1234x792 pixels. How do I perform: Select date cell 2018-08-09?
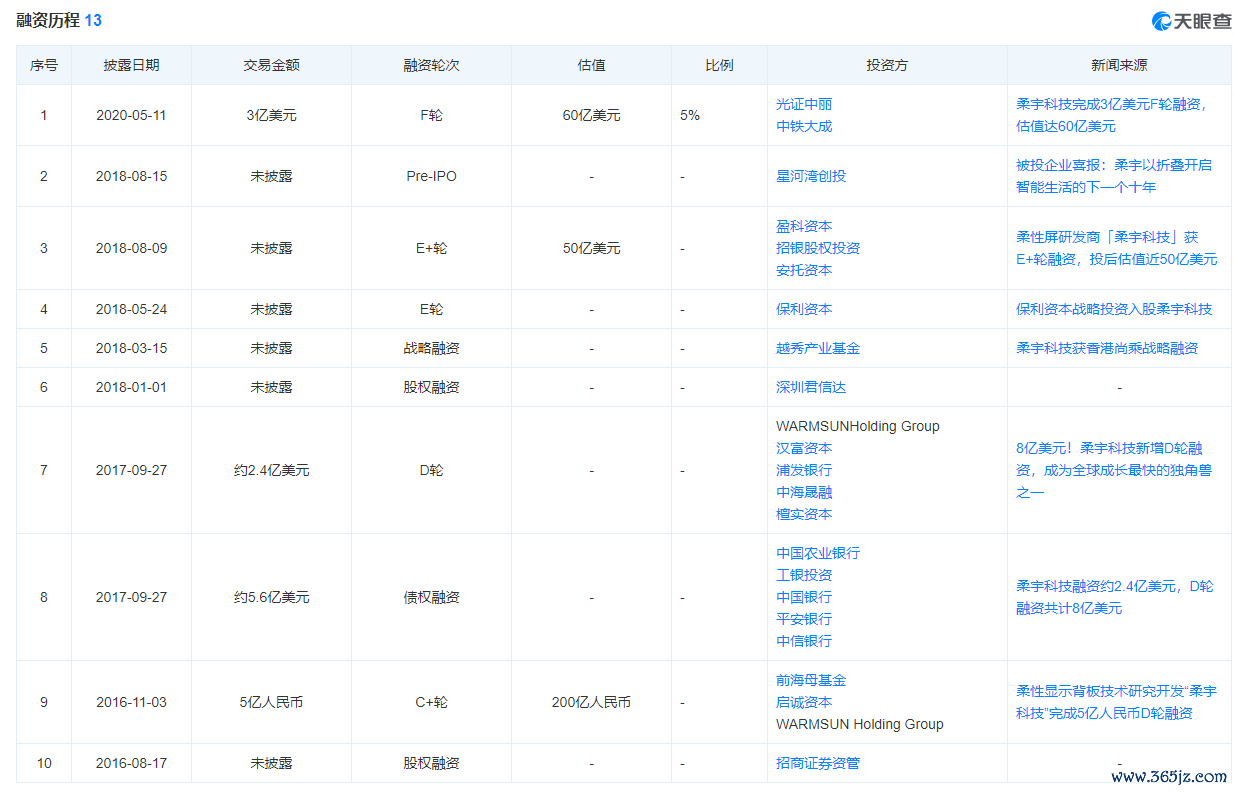pyautogui.click(x=131, y=248)
